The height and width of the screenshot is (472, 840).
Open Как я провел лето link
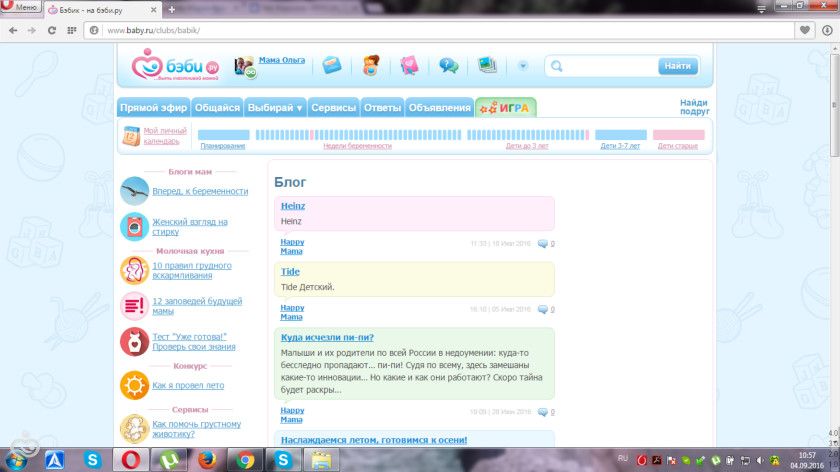[188, 385]
